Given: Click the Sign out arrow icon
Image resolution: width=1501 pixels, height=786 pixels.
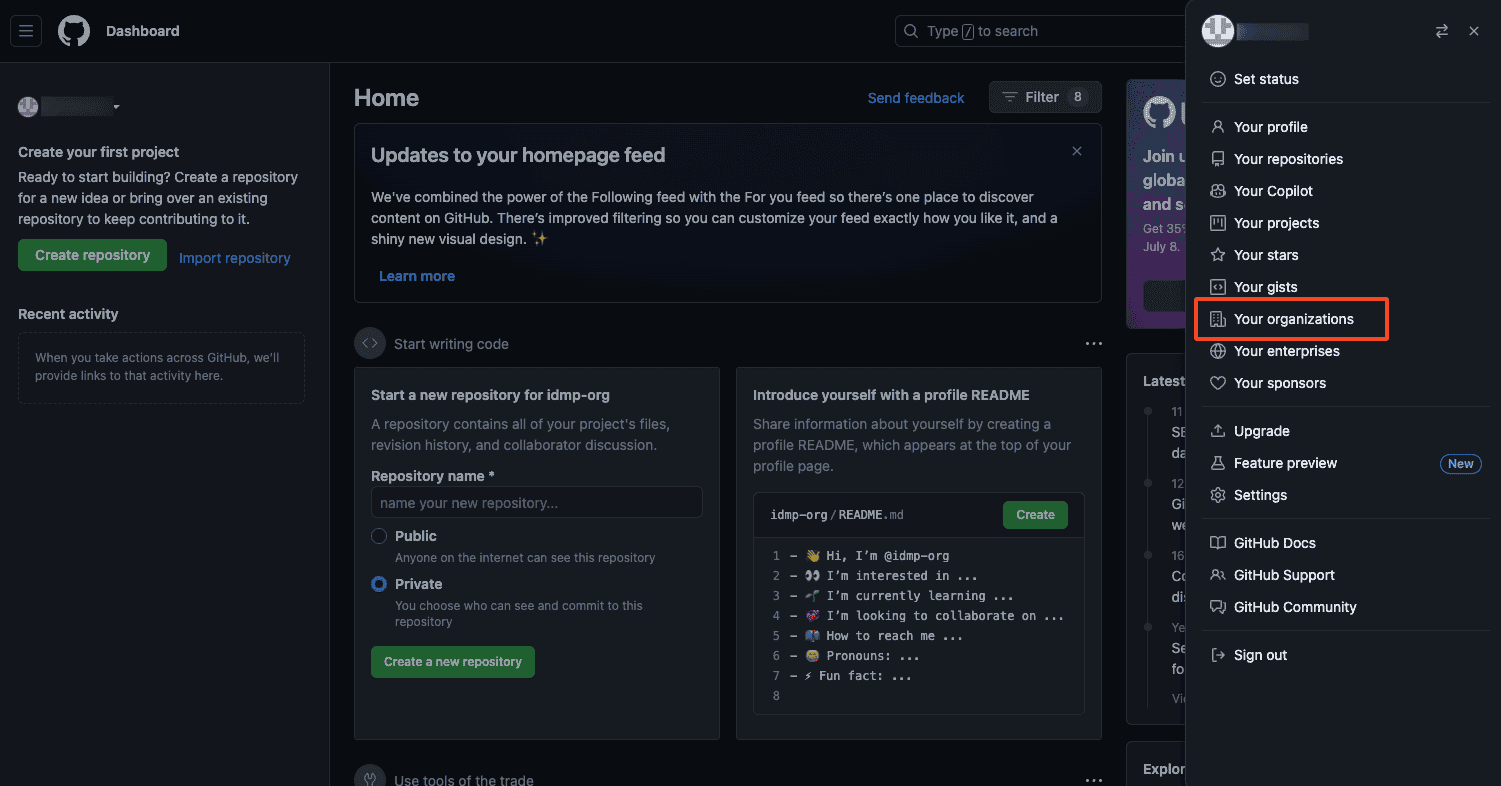Looking at the screenshot, I should pos(1218,655).
